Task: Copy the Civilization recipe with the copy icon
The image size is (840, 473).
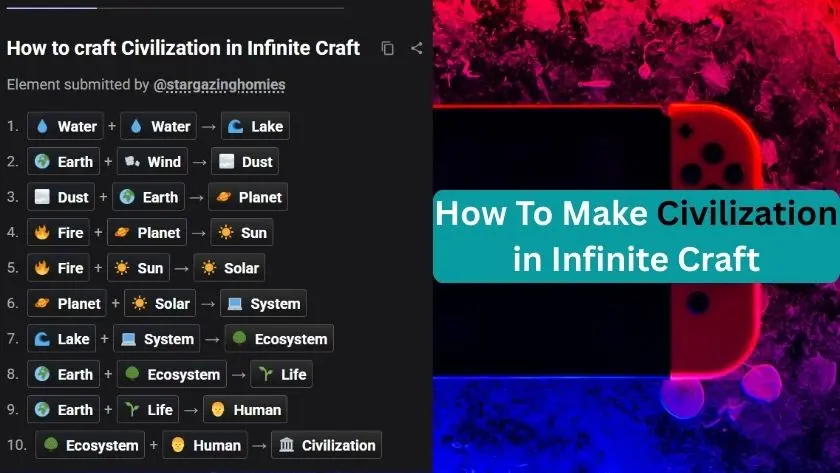Action: pos(387,48)
